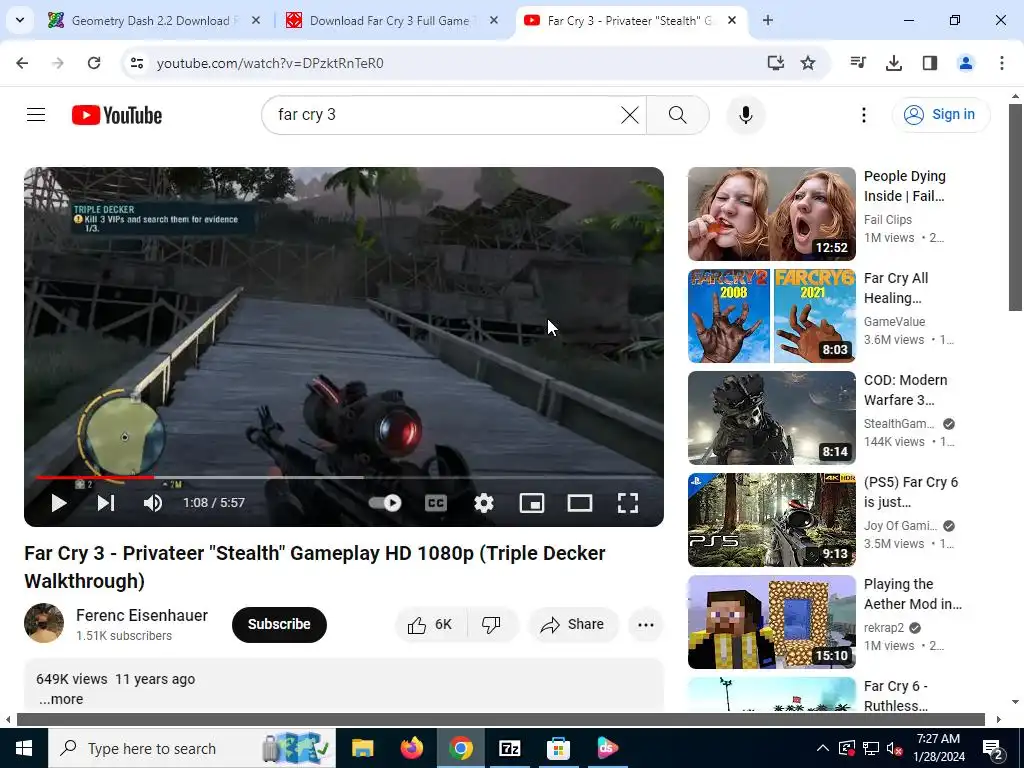Enter full screen mode icon
1024x768 pixels.
tap(628, 503)
